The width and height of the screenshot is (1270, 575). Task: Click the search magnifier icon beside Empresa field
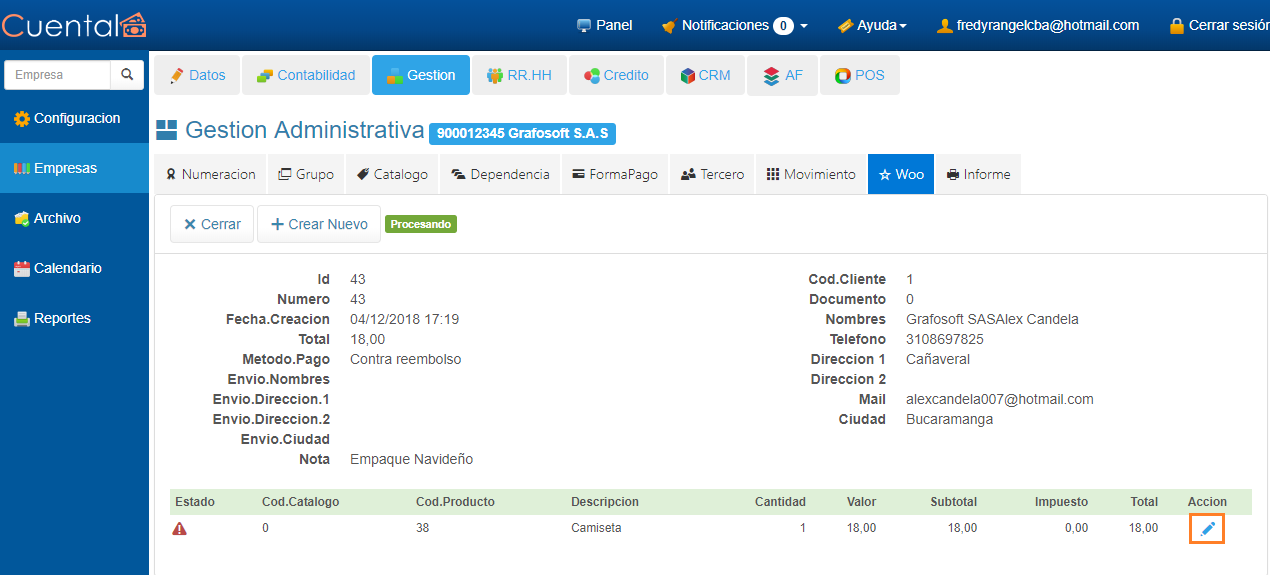pyautogui.click(x=127, y=75)
